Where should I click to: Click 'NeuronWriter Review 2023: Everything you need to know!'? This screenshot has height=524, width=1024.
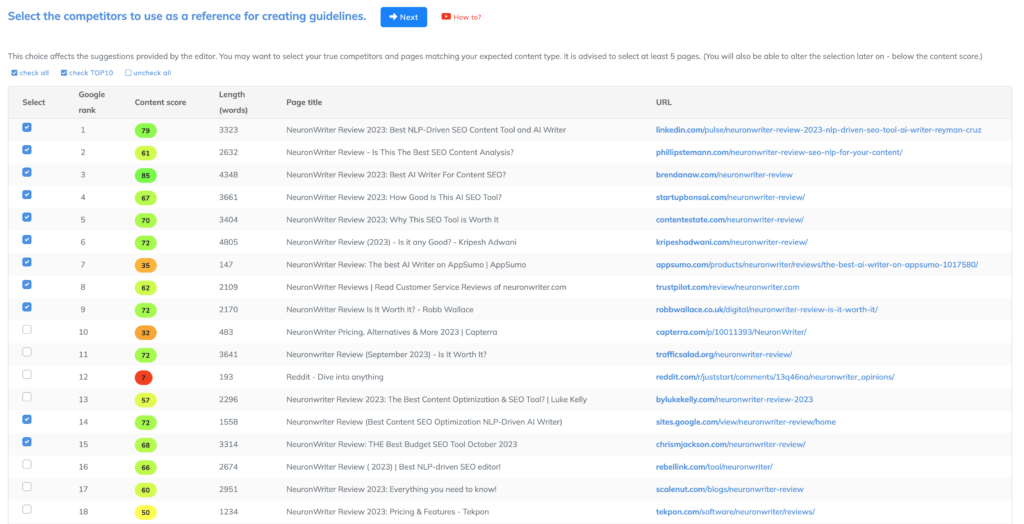coord(391,489)
